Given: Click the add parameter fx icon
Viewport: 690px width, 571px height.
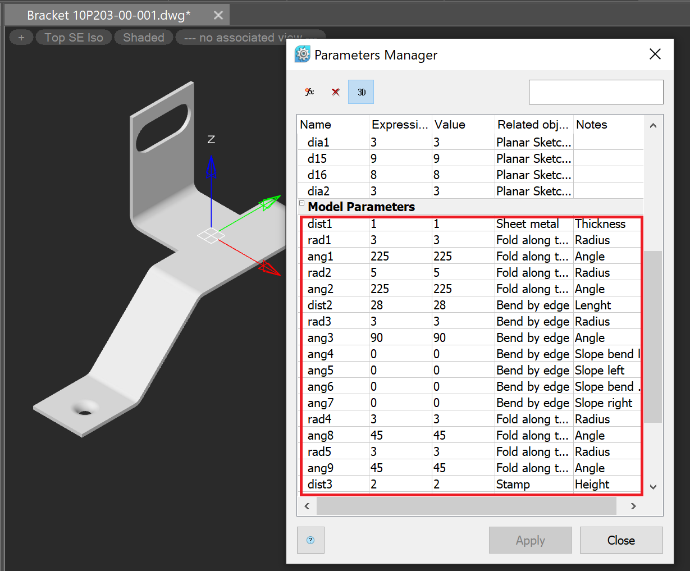Looking at the screenshot, I should click(310, 92).
